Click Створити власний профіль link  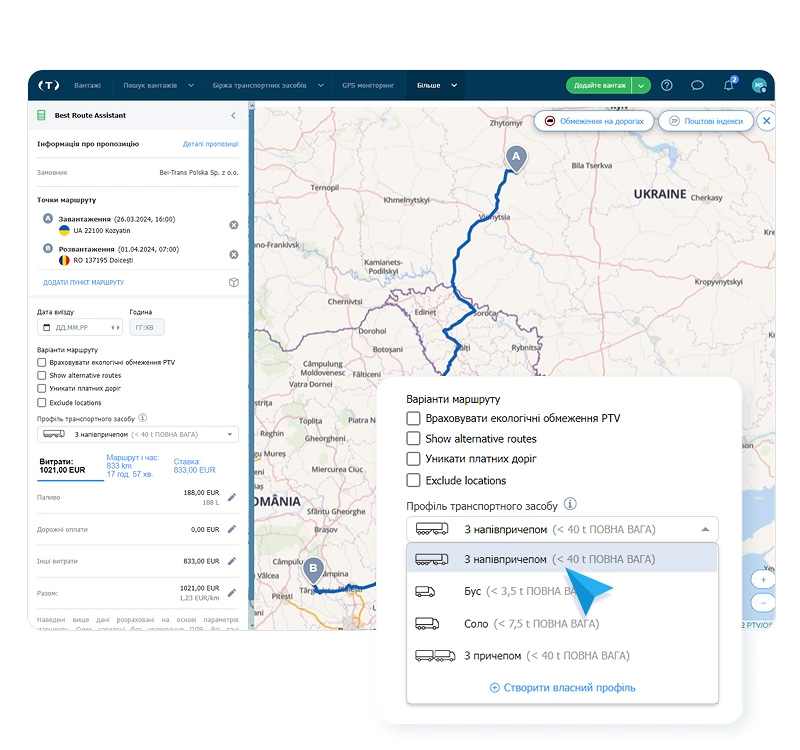562,687
